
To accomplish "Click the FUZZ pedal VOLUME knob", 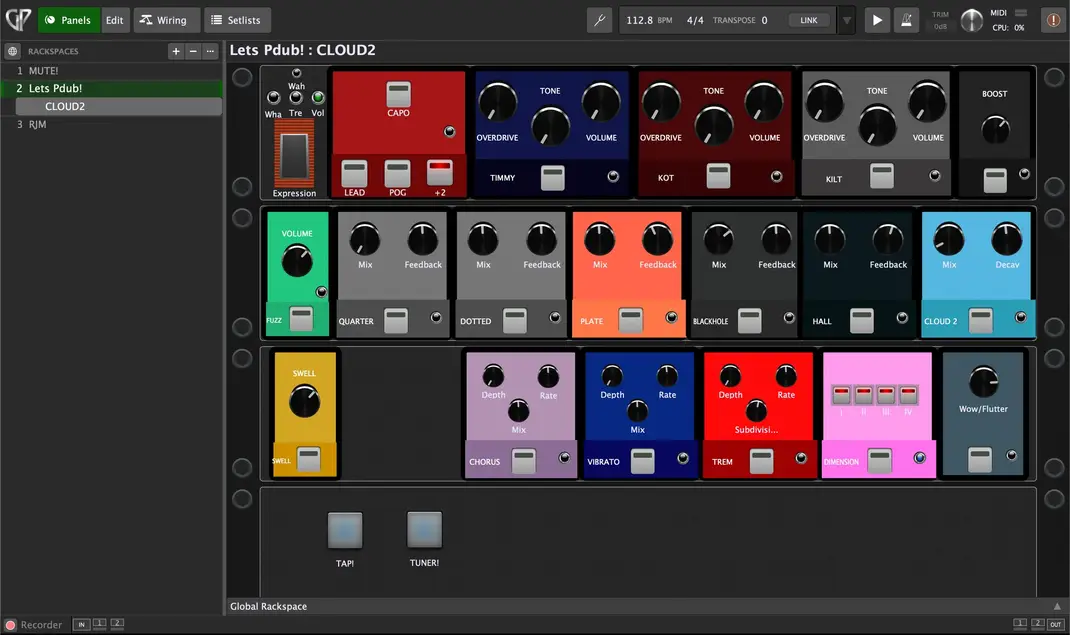I will (297, 261).
